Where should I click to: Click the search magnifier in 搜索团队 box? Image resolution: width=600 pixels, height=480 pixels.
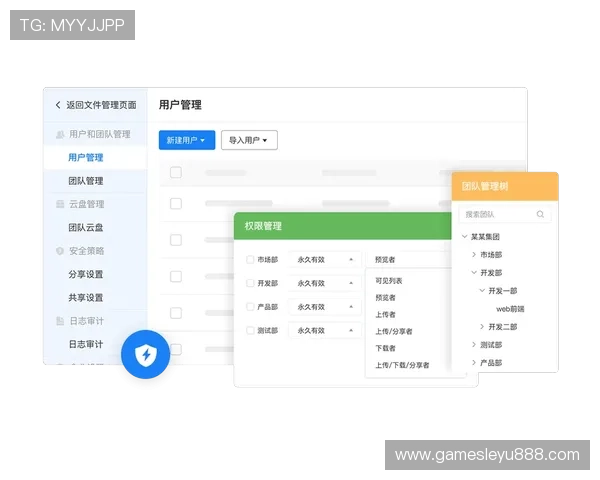[x=540, y=214]
